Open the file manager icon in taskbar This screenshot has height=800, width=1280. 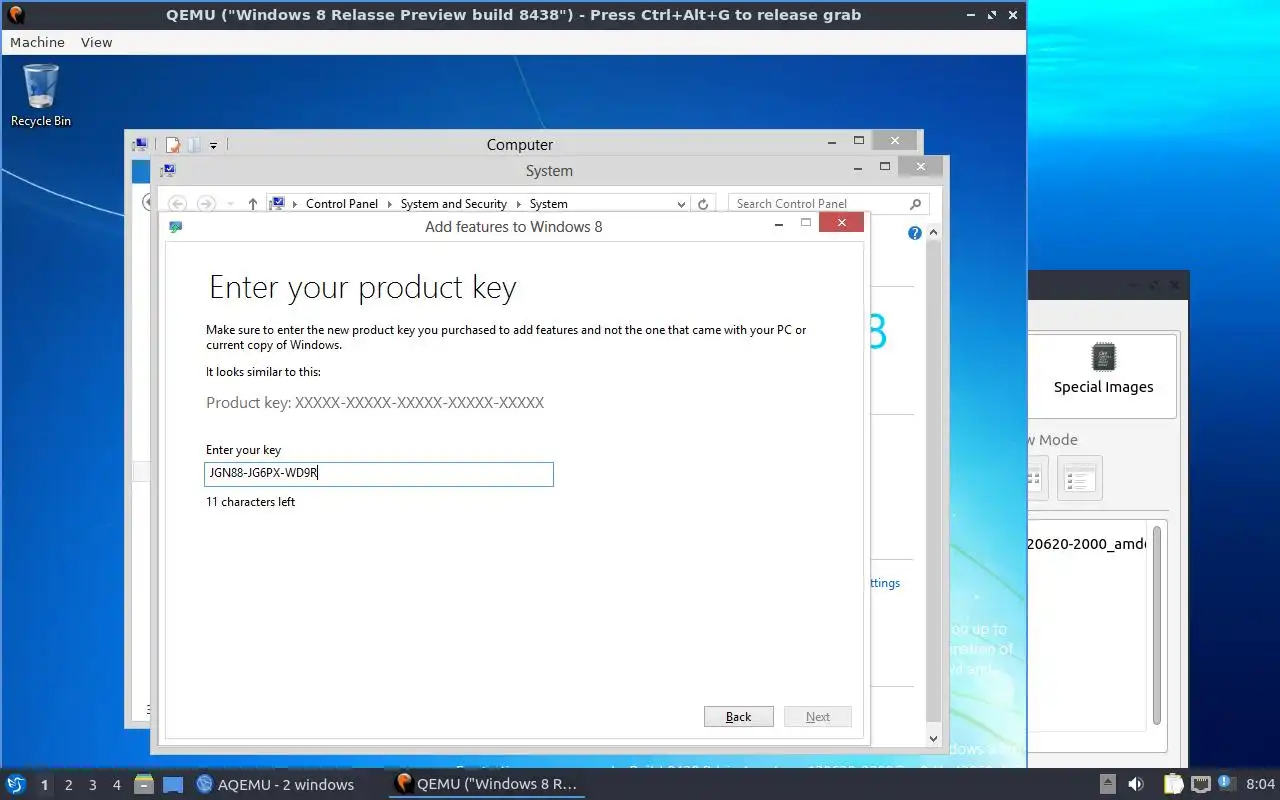pos(144,784)
